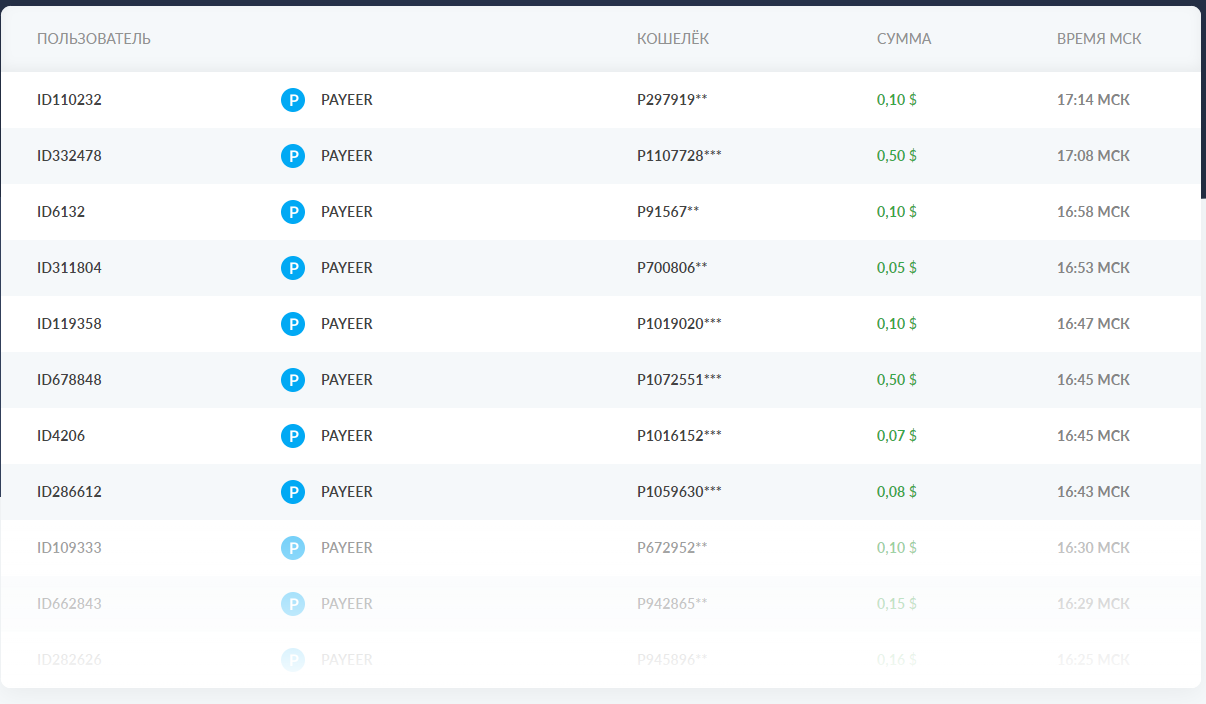
Task: Click wallet number P1019020***
Action: tap(679, 324)
